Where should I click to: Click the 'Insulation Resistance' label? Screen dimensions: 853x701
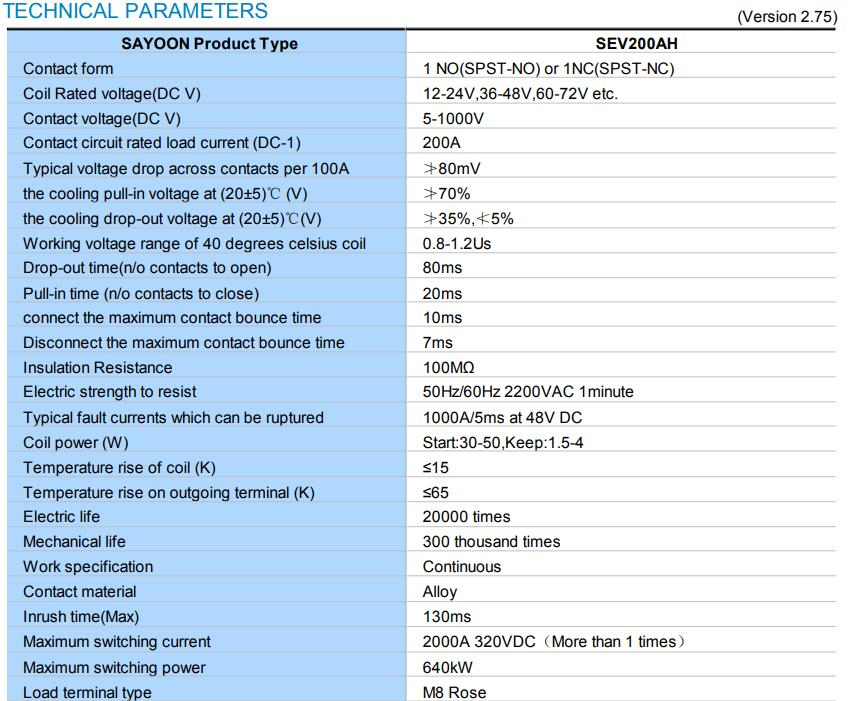pyautogui.click(x=97, y=368)
